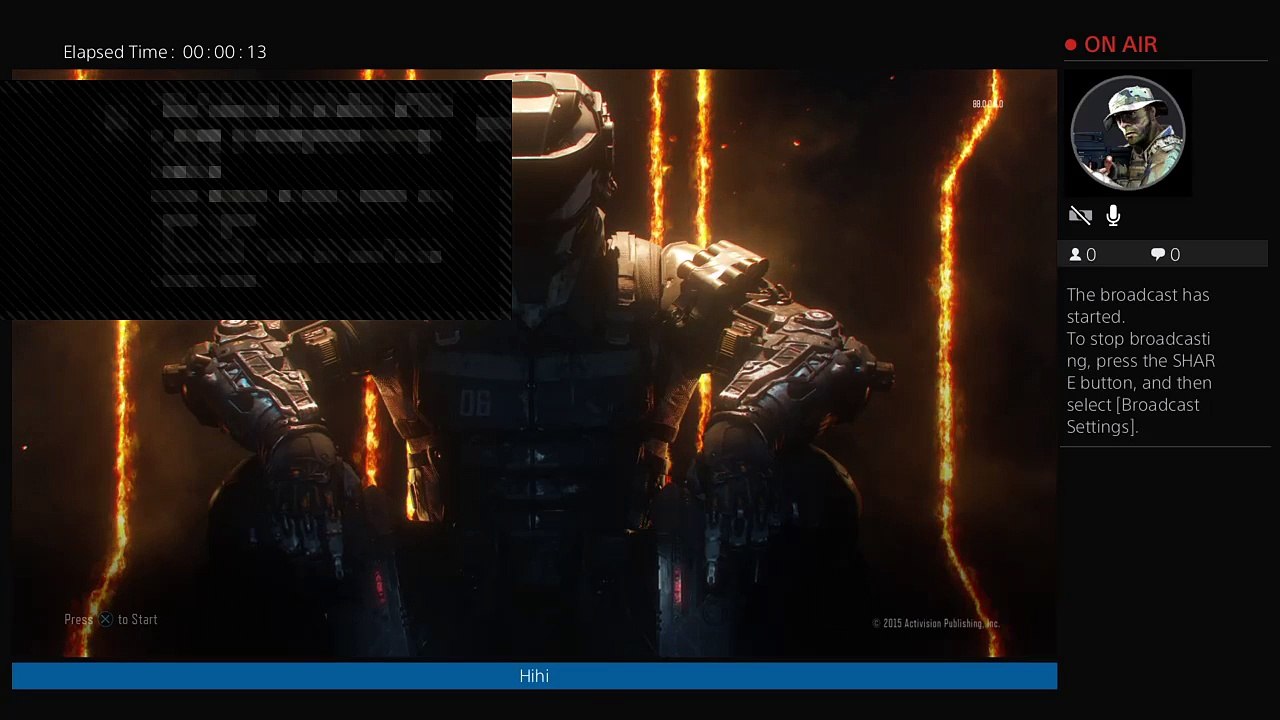The width and height of the screenshot is (1280, 720).
Task: Select the Elapsed Time readout
Action: 165,52
